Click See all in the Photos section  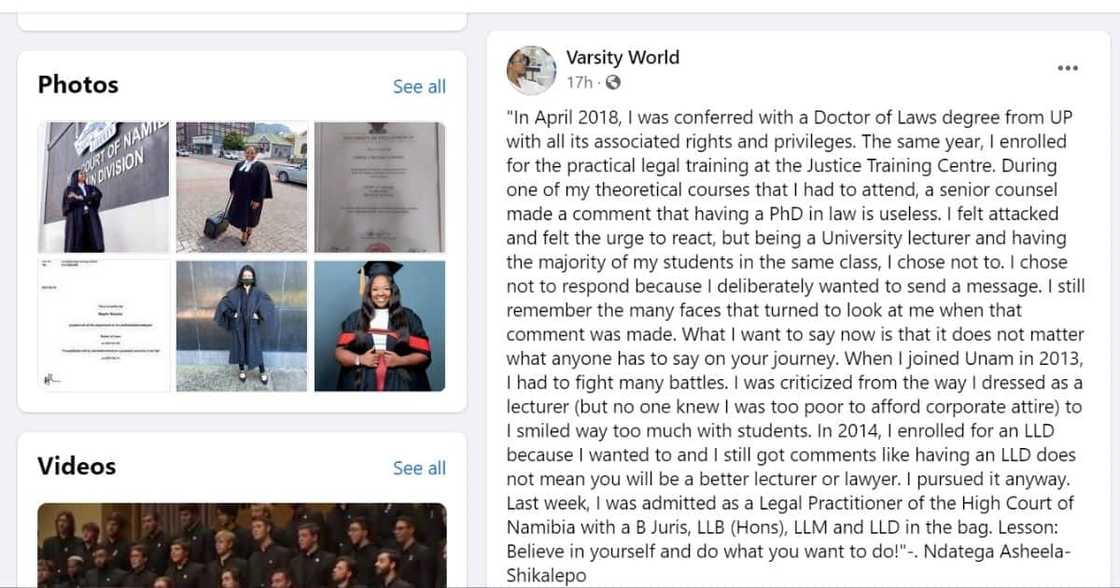click(x=419, y=87)
